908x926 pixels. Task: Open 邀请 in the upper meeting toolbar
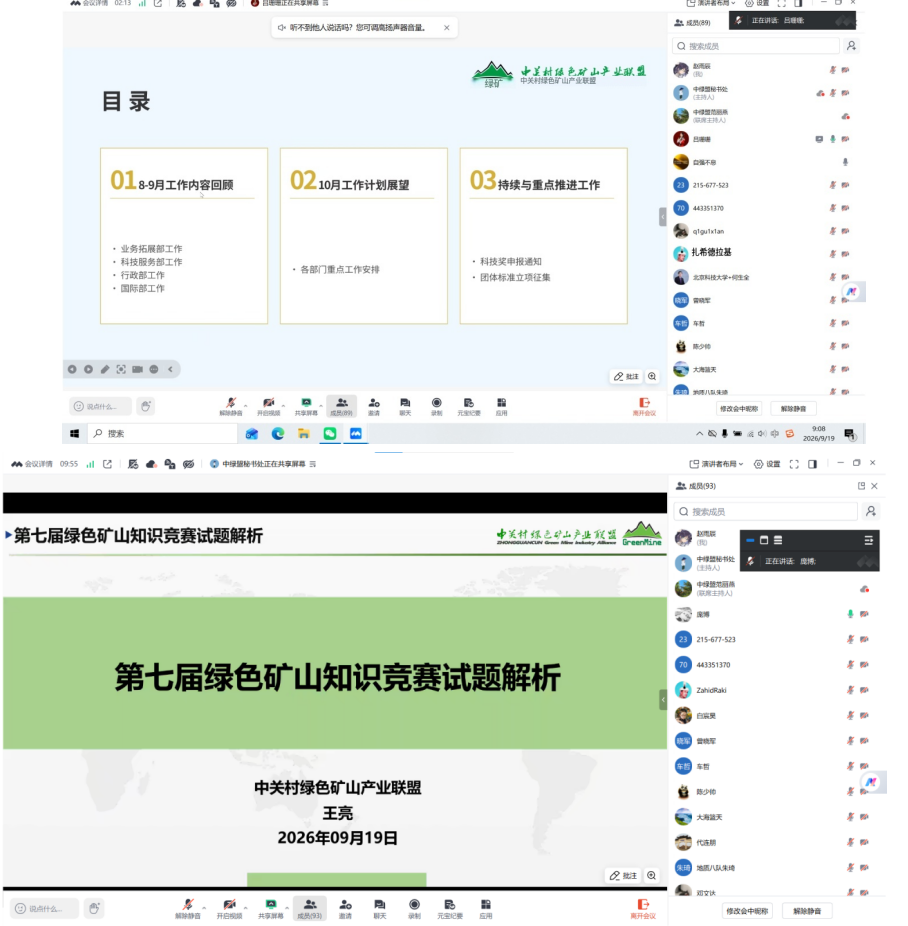pos(374,406)
